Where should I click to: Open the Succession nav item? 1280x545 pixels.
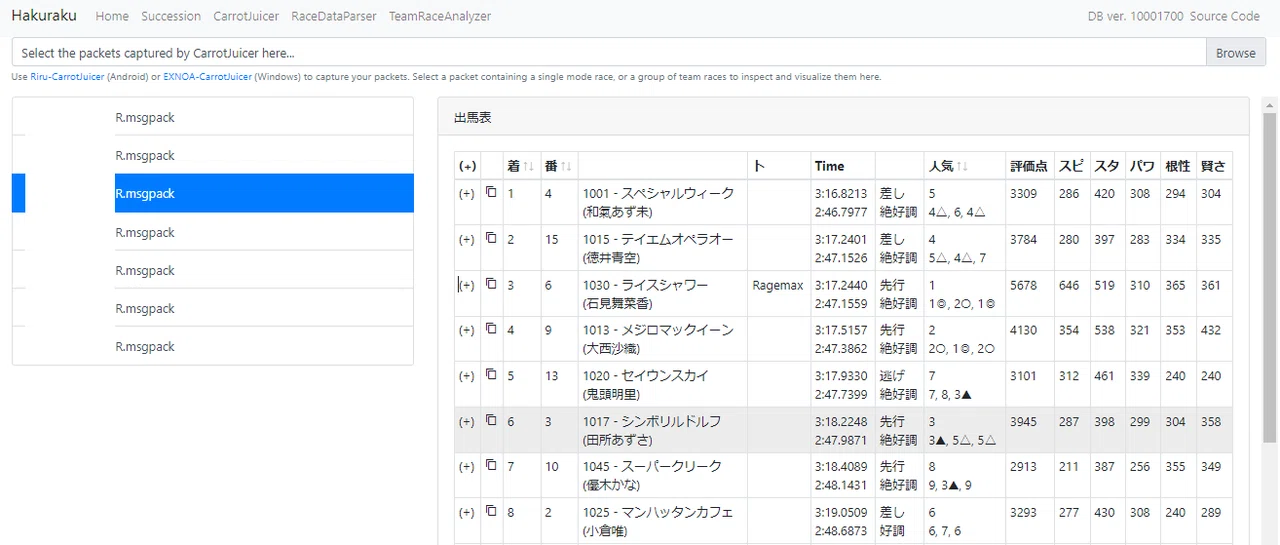coord(171,16)
